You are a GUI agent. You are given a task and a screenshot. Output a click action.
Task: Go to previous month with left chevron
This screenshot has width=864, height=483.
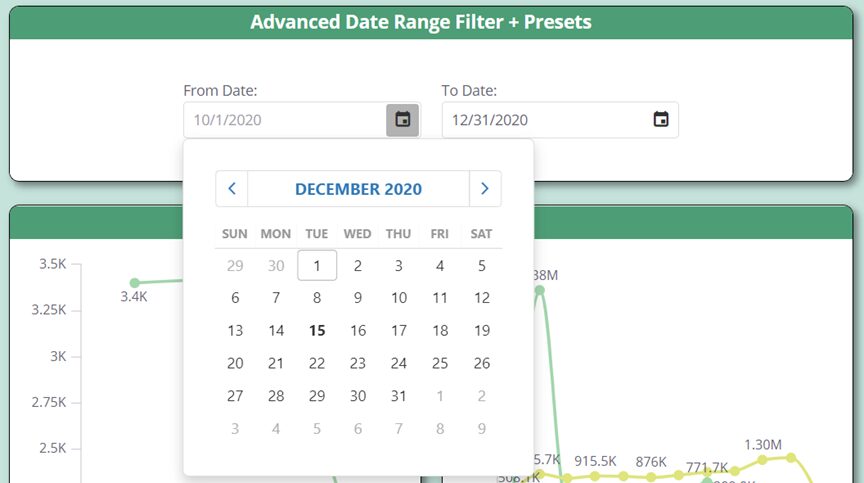[x=232, y=189]
